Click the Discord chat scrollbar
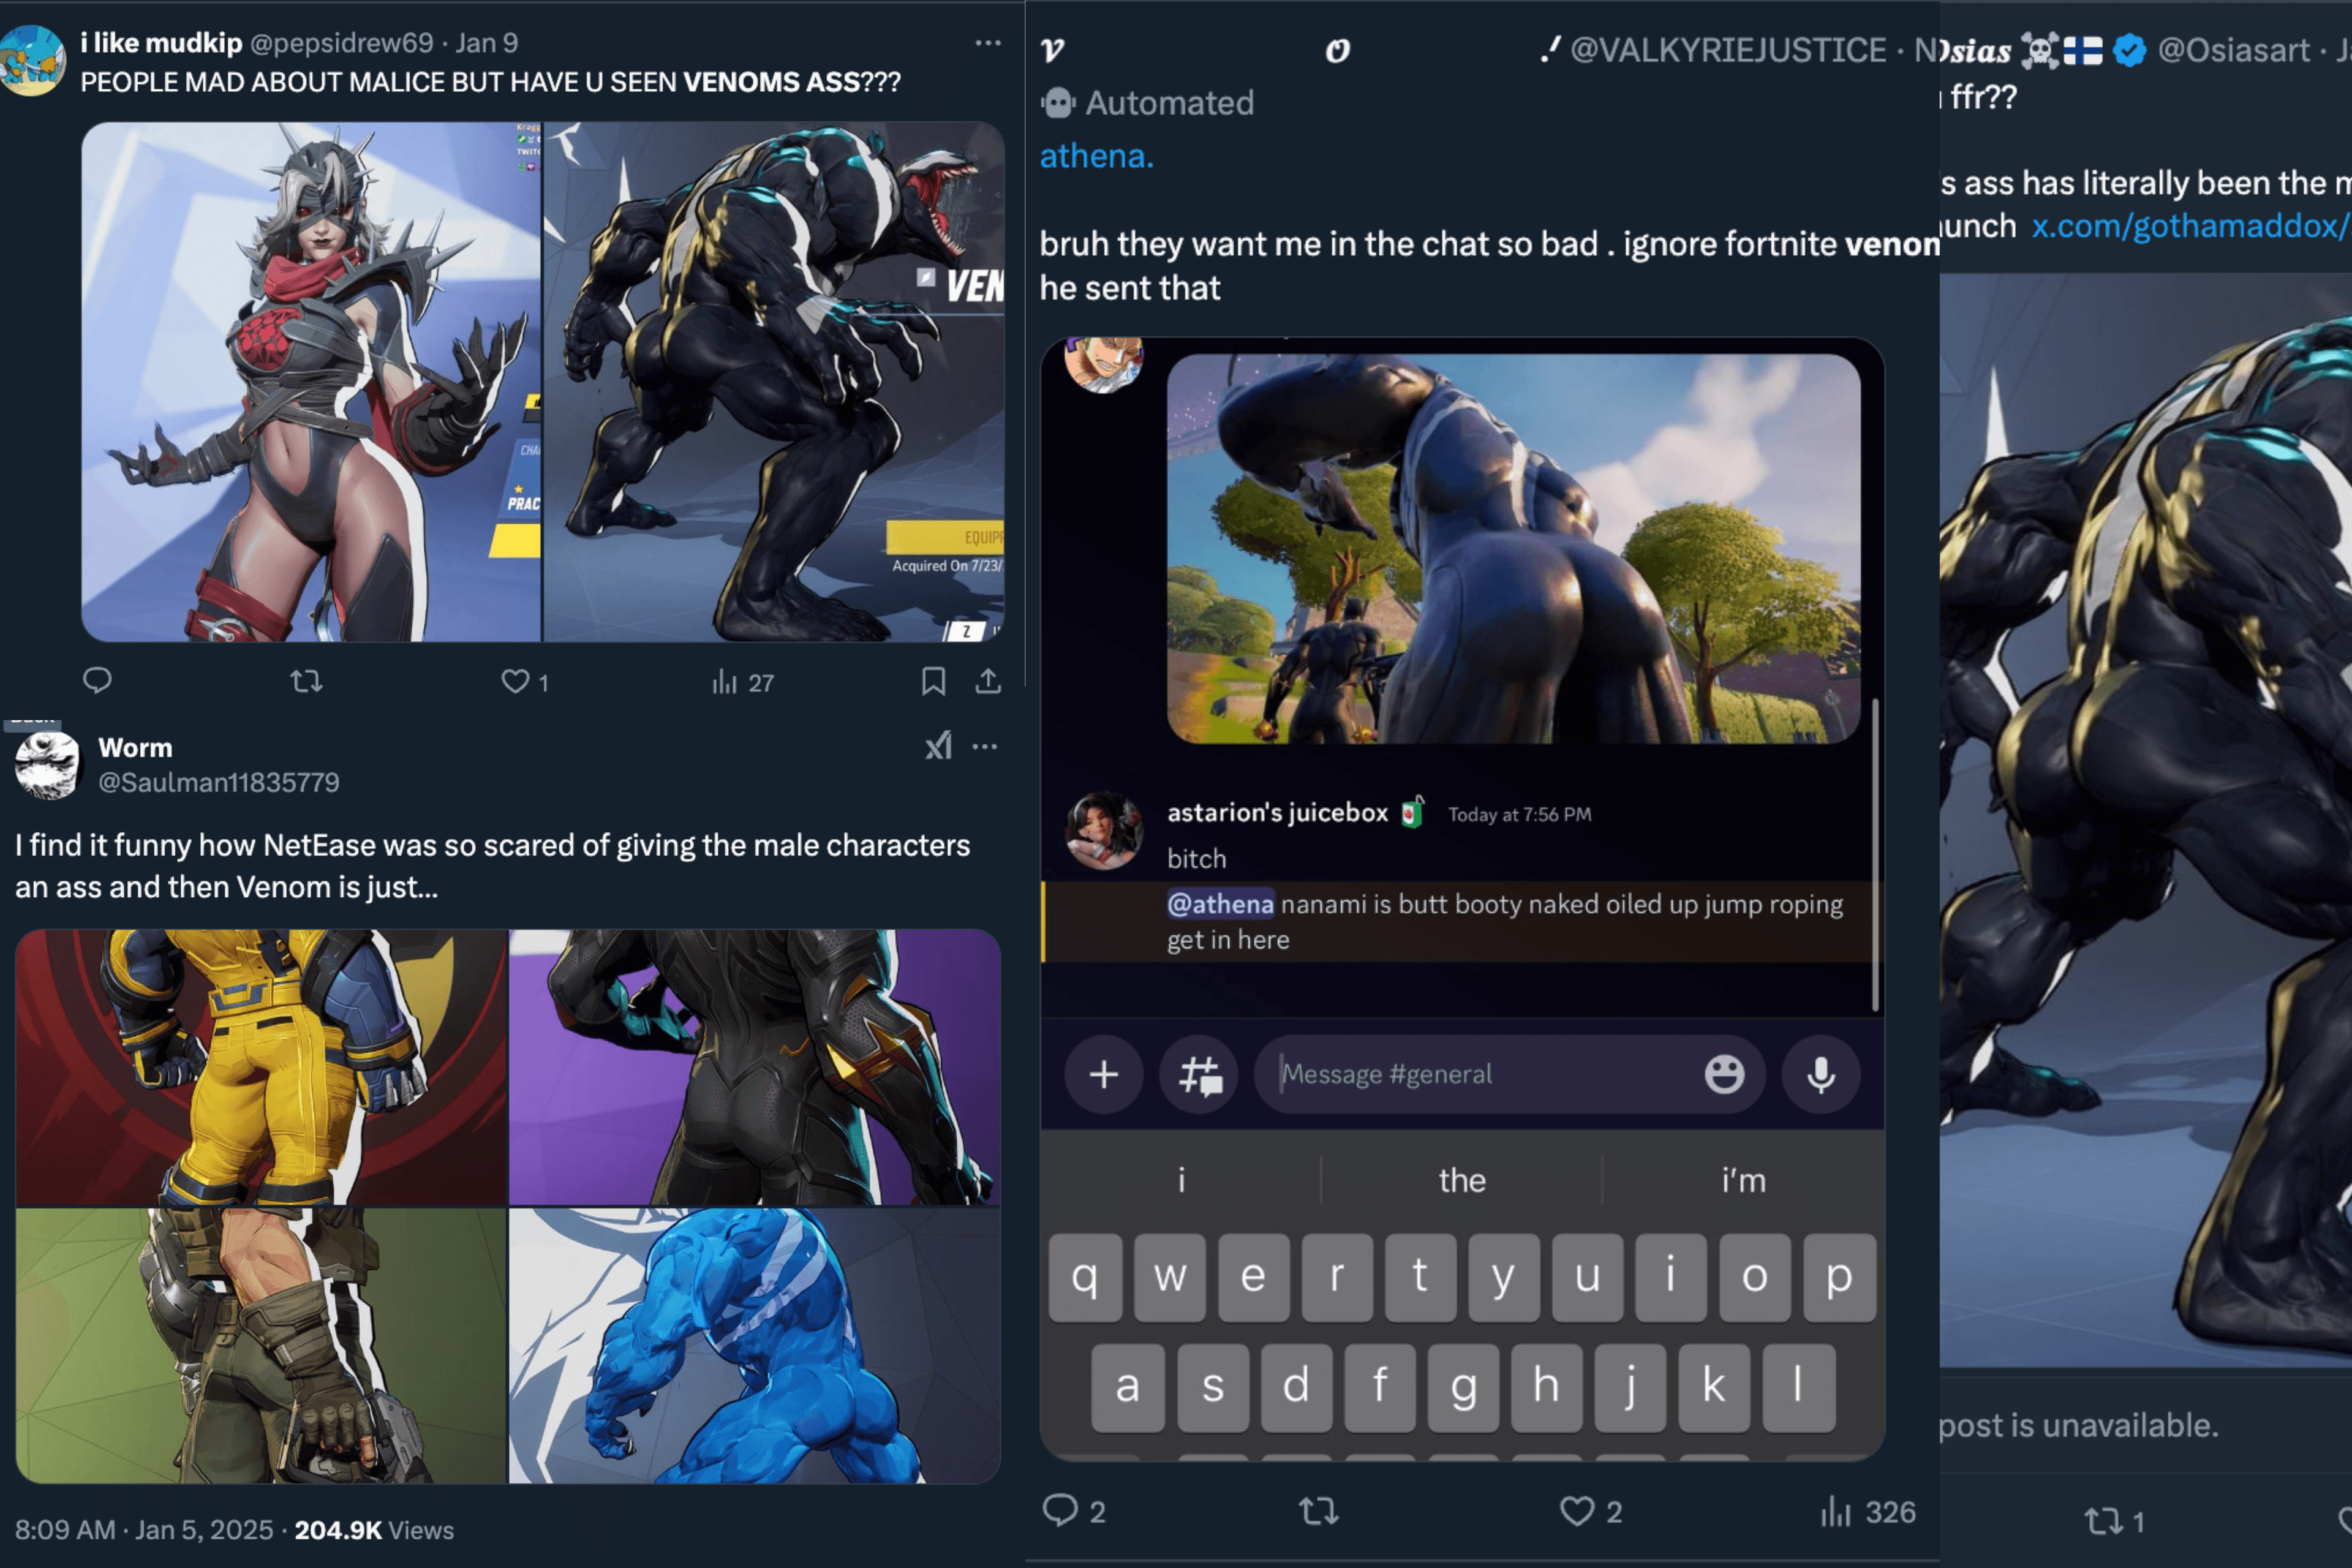 pyautogui.click(x=1875, y=855)
